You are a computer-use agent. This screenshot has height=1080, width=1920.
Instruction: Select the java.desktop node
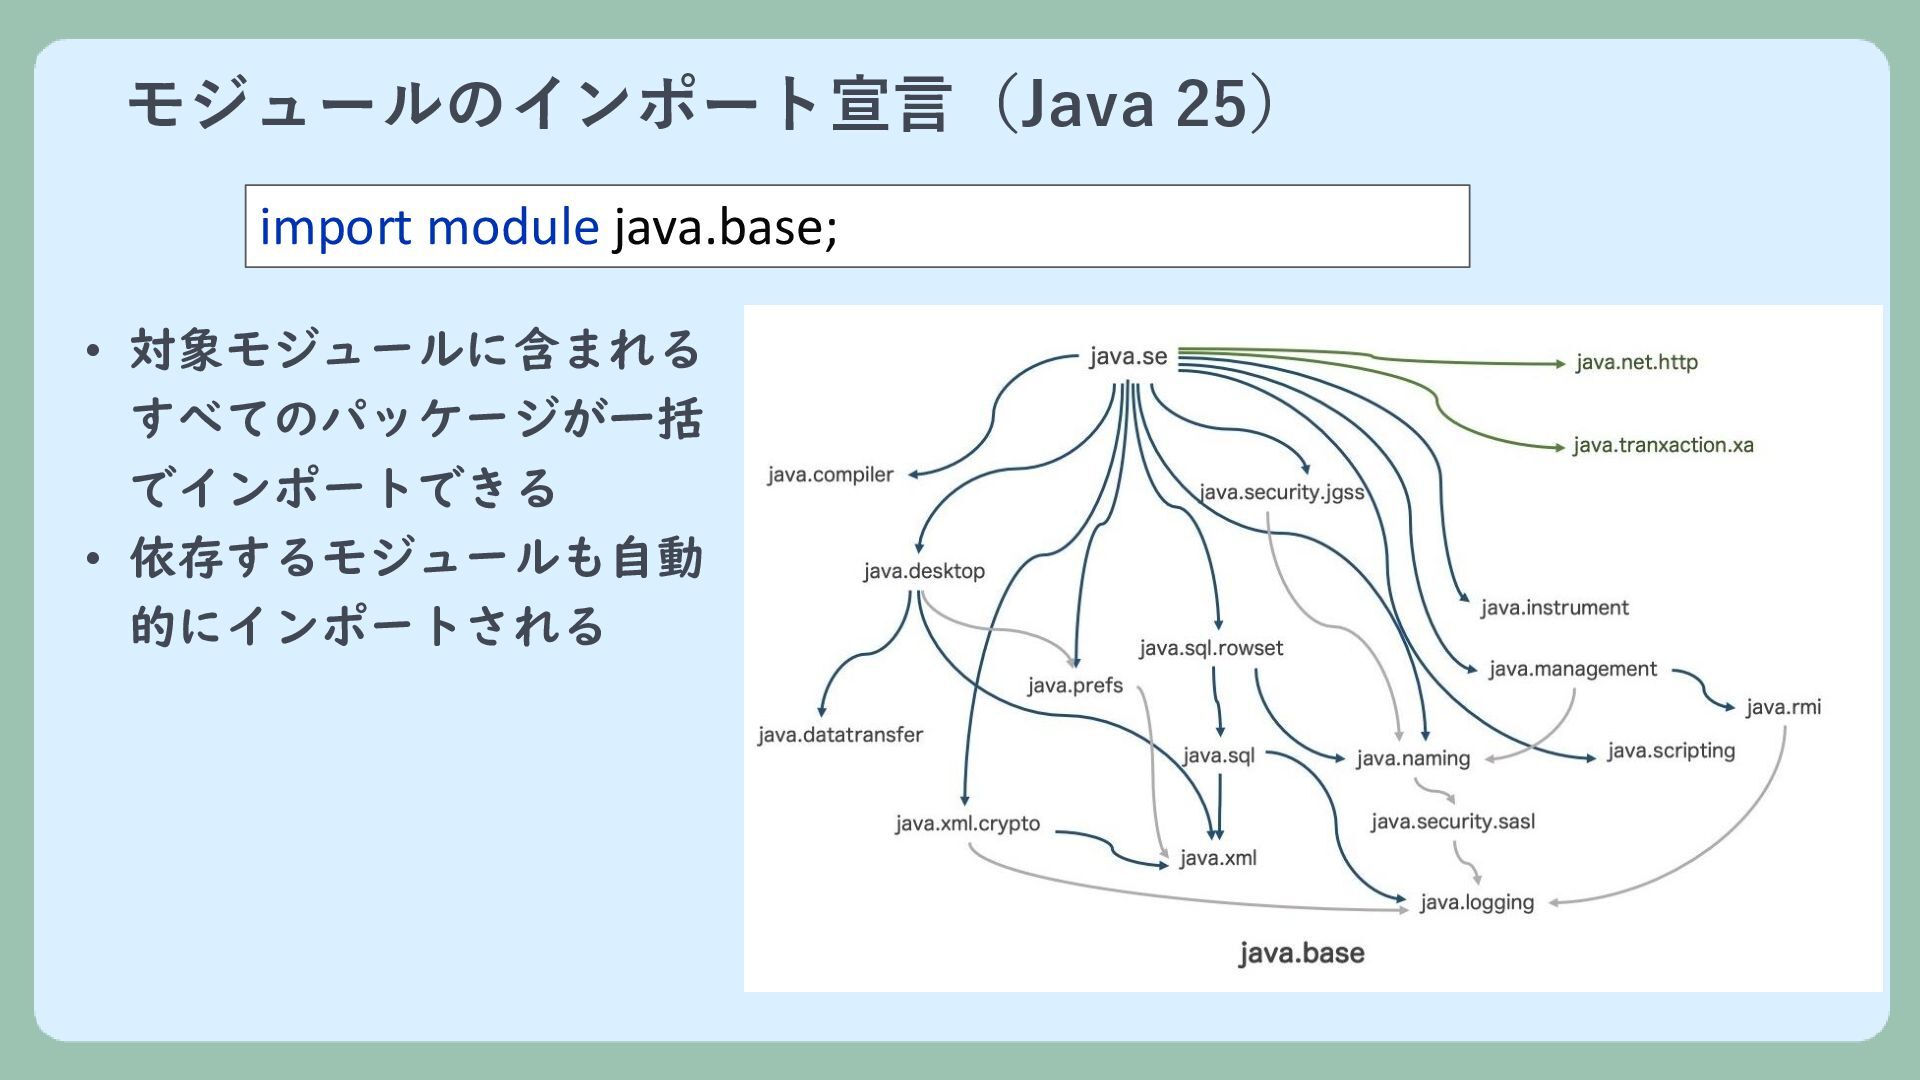coord(924,571)
